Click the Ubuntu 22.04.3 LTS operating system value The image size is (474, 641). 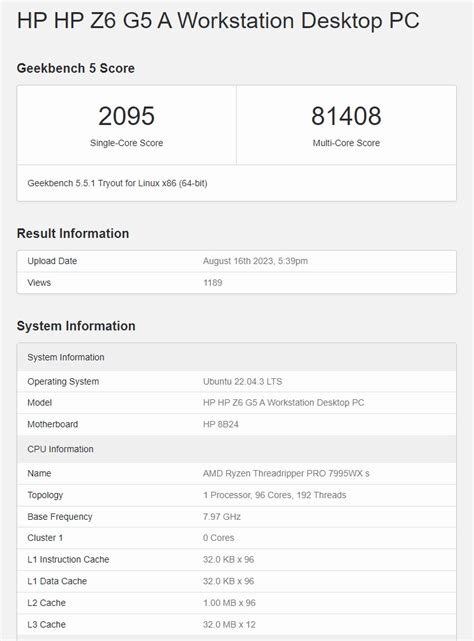click(242, 381)
